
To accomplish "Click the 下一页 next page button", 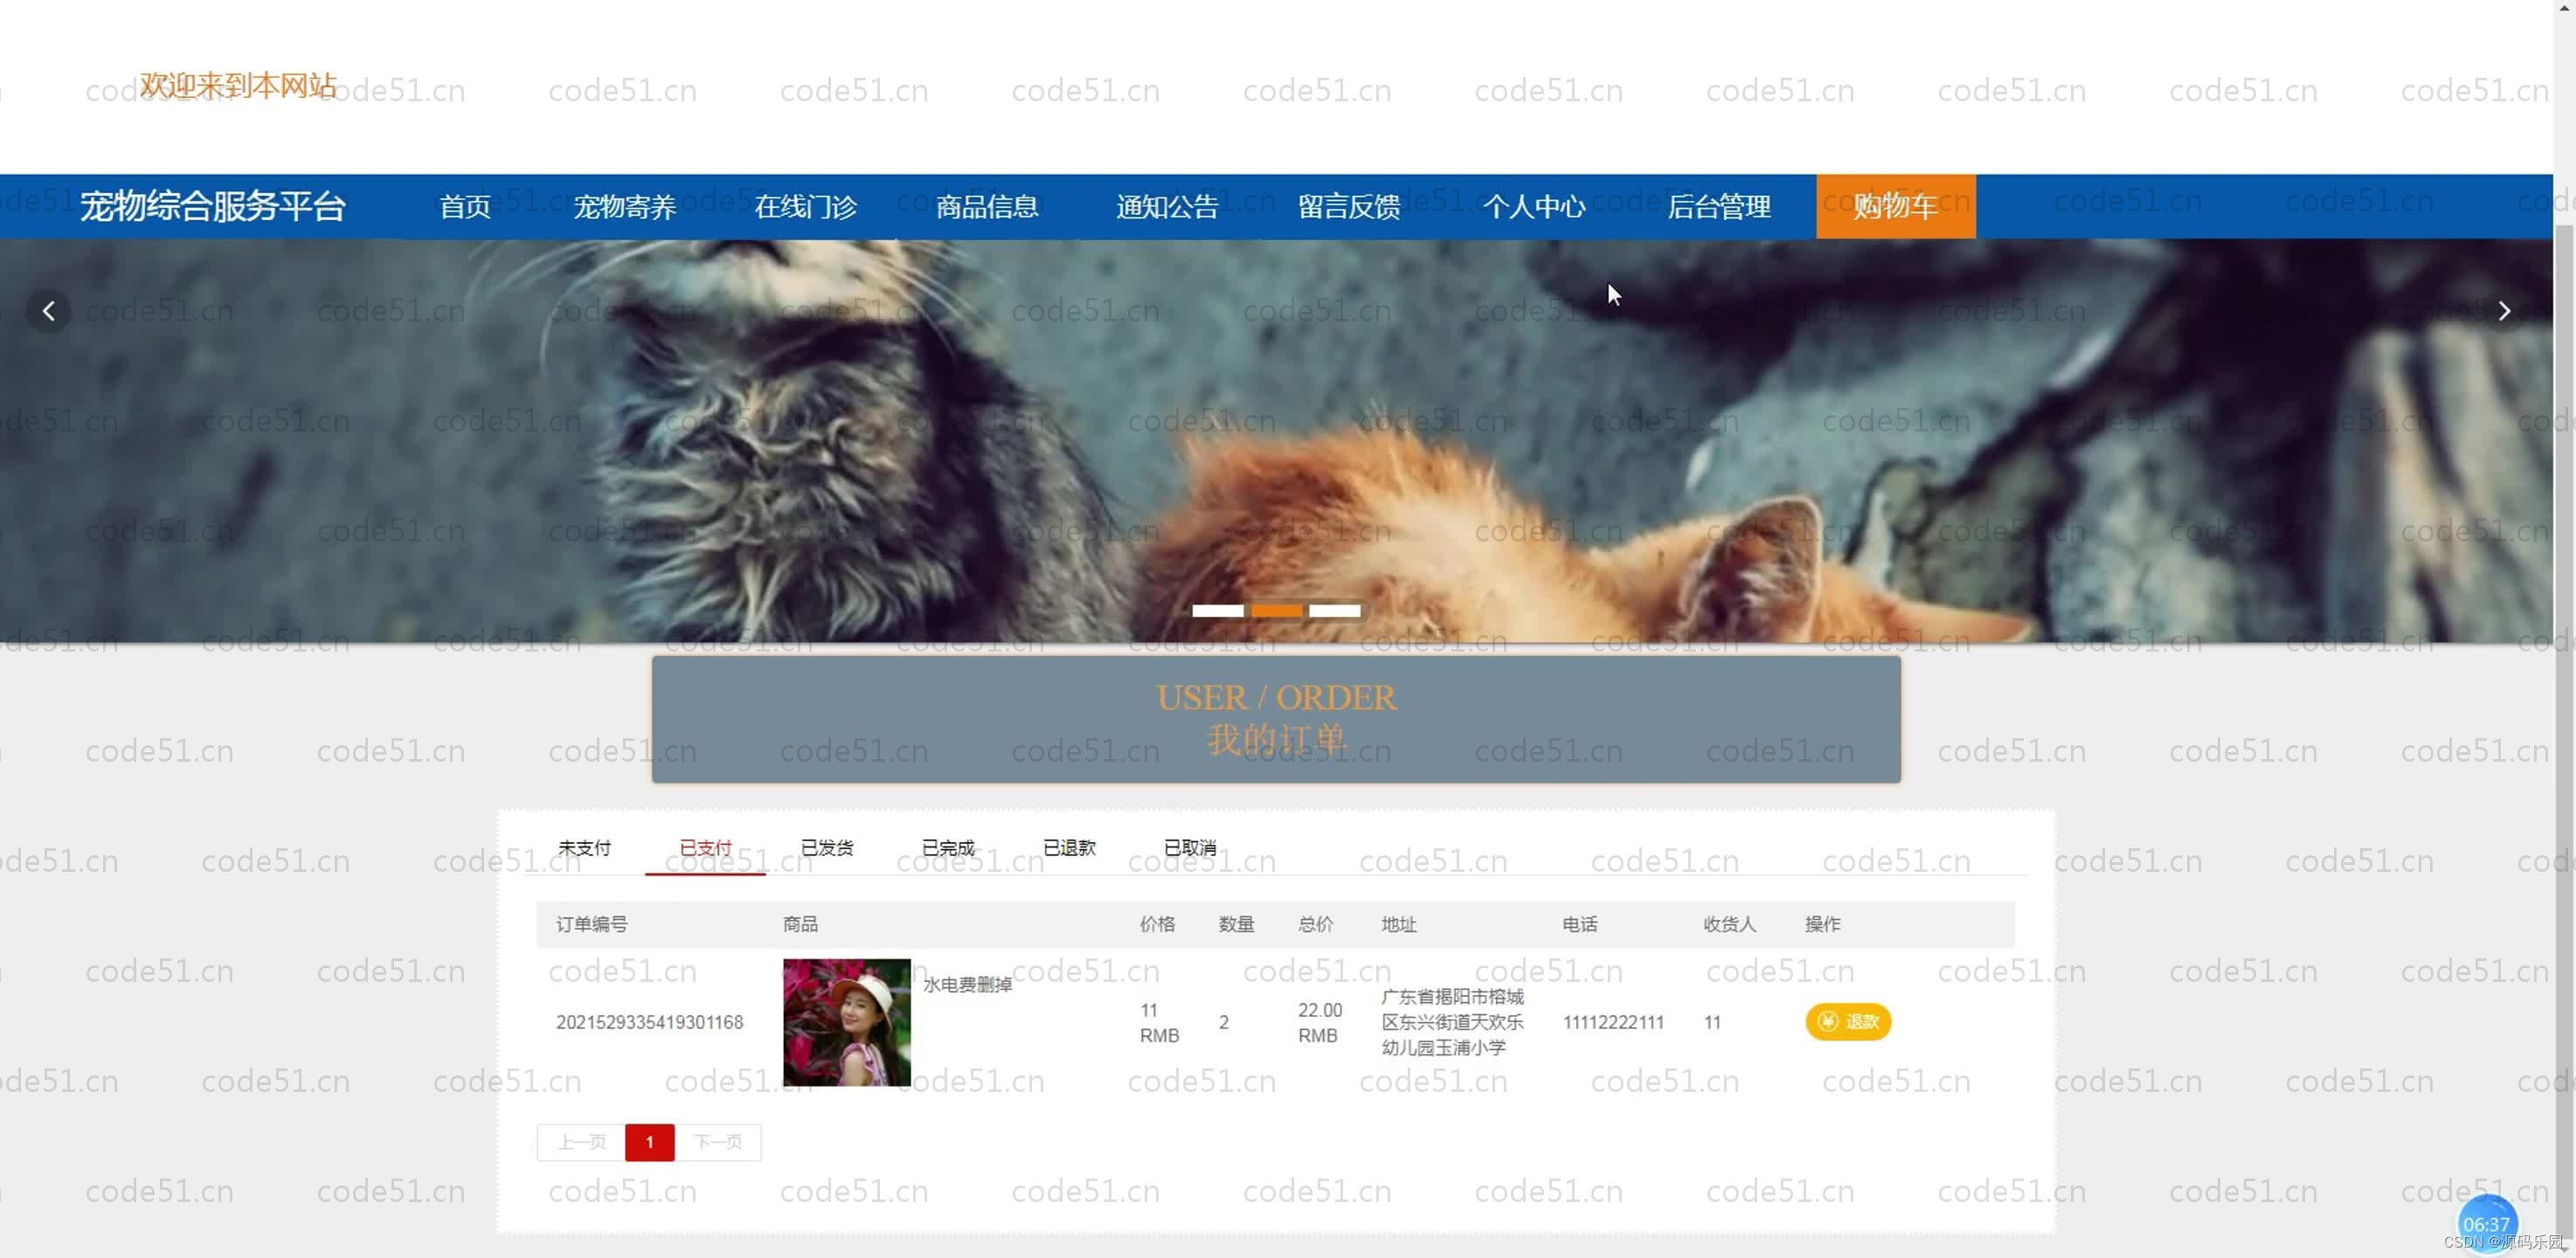I will click(717, 1142).
